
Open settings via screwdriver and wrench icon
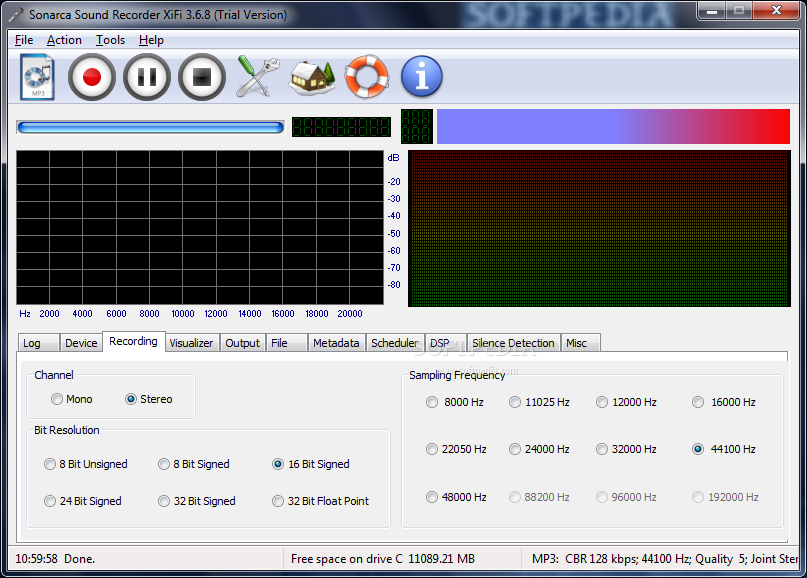point(257,77)
